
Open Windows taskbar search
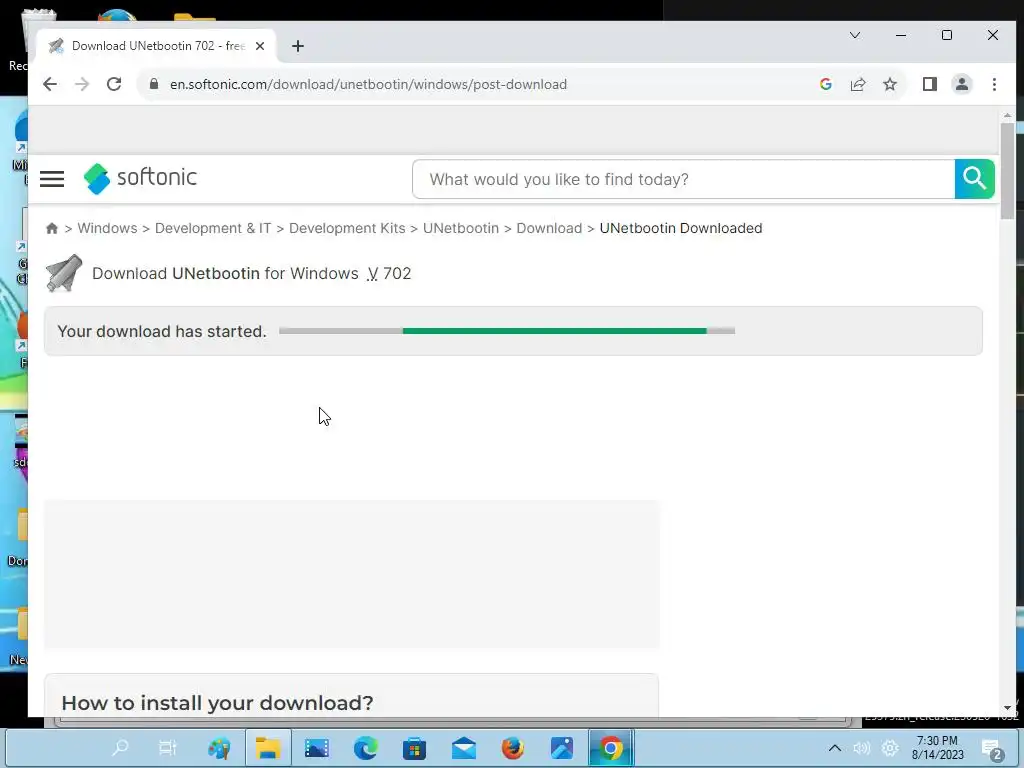click(x=121, y=748)
